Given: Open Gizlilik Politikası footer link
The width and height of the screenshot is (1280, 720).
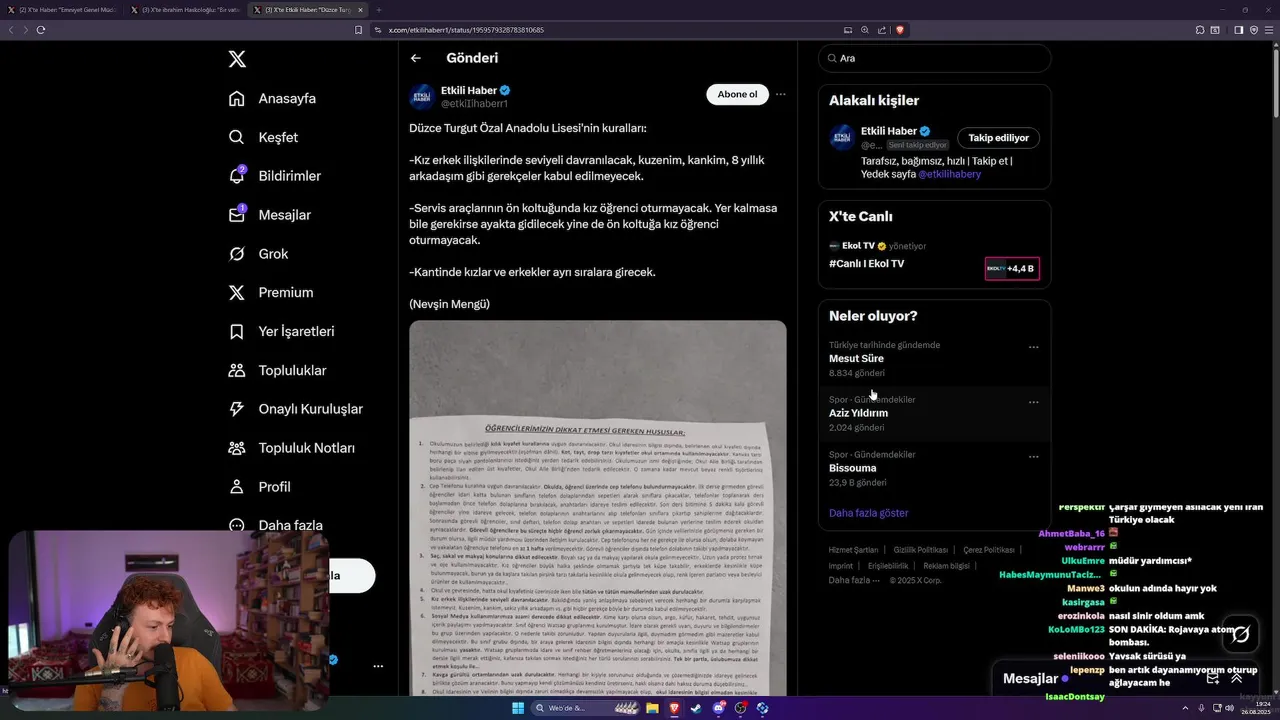Looking at the screenshot, I should pos(921,550).
